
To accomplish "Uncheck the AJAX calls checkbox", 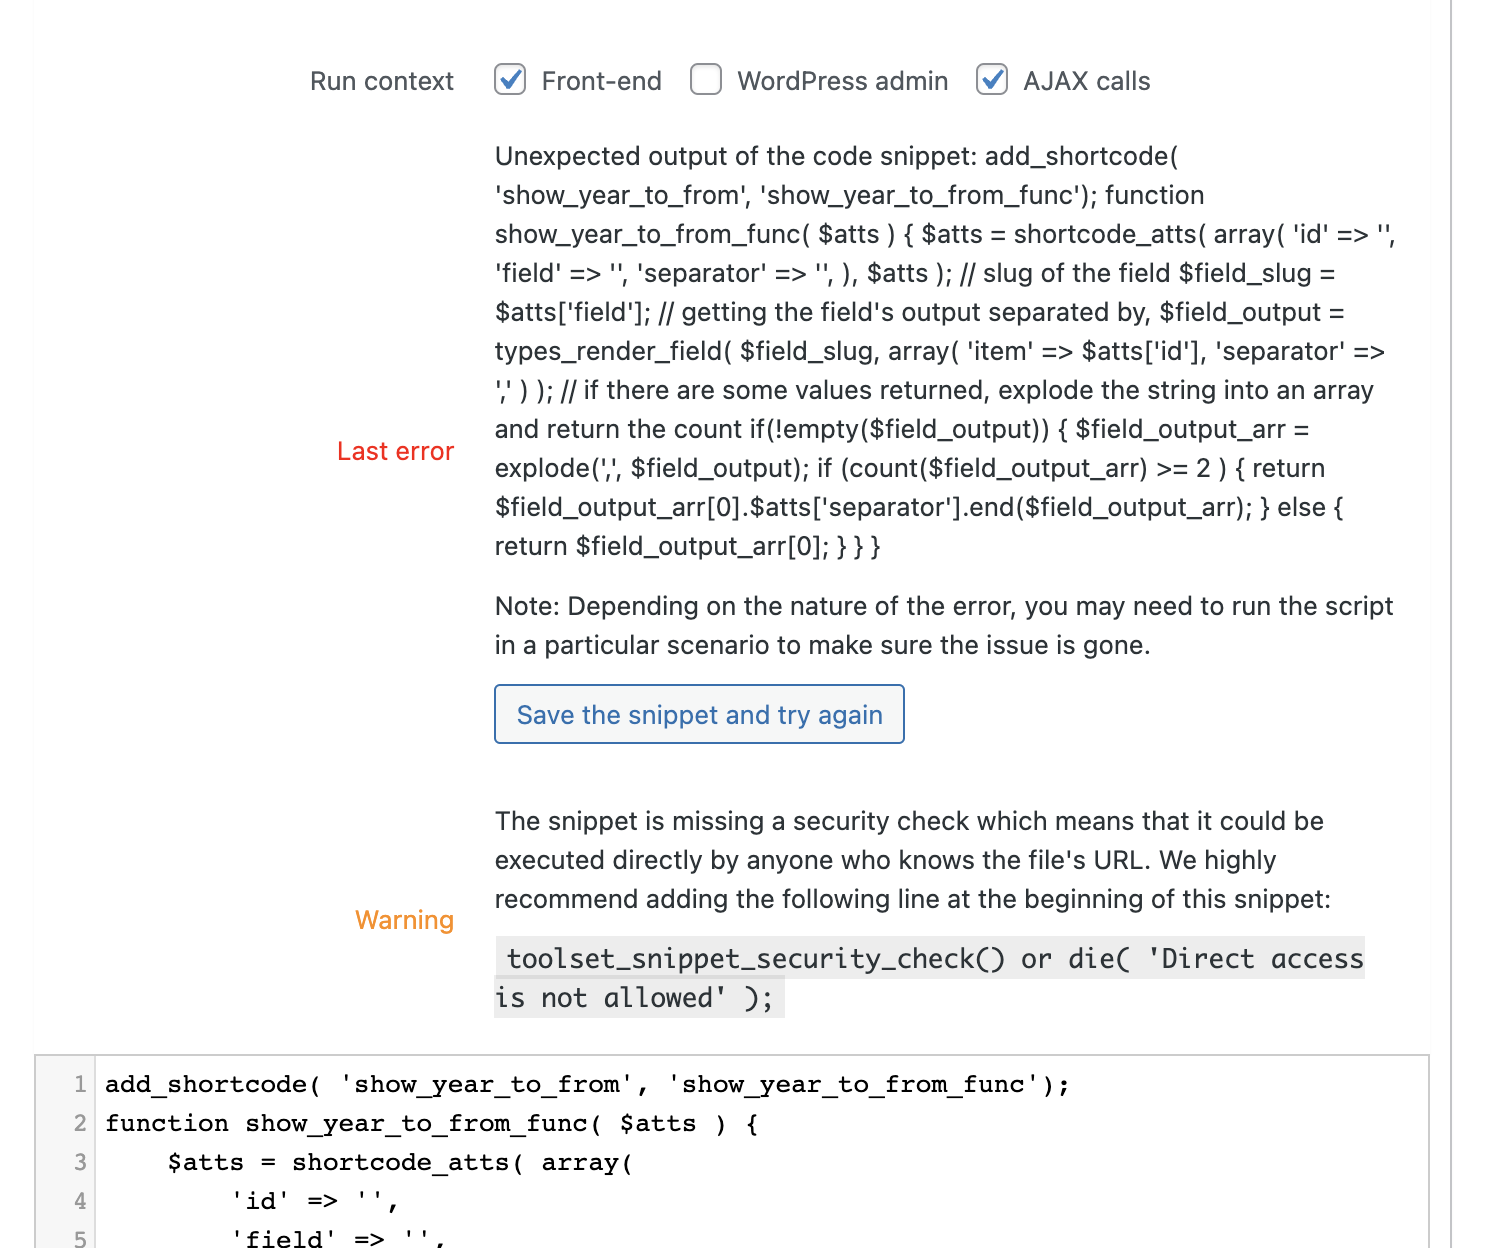I will tap(992, 79).
